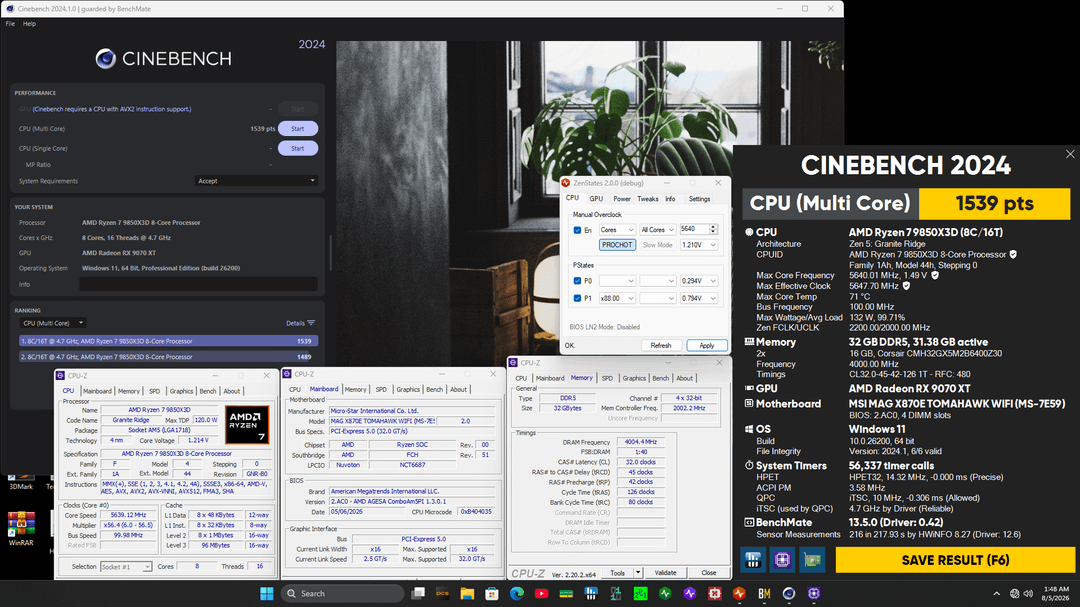Screen dimensions: 1080x607
Task: Toggle the P0 PState checkbox
Action: point(577,281)
